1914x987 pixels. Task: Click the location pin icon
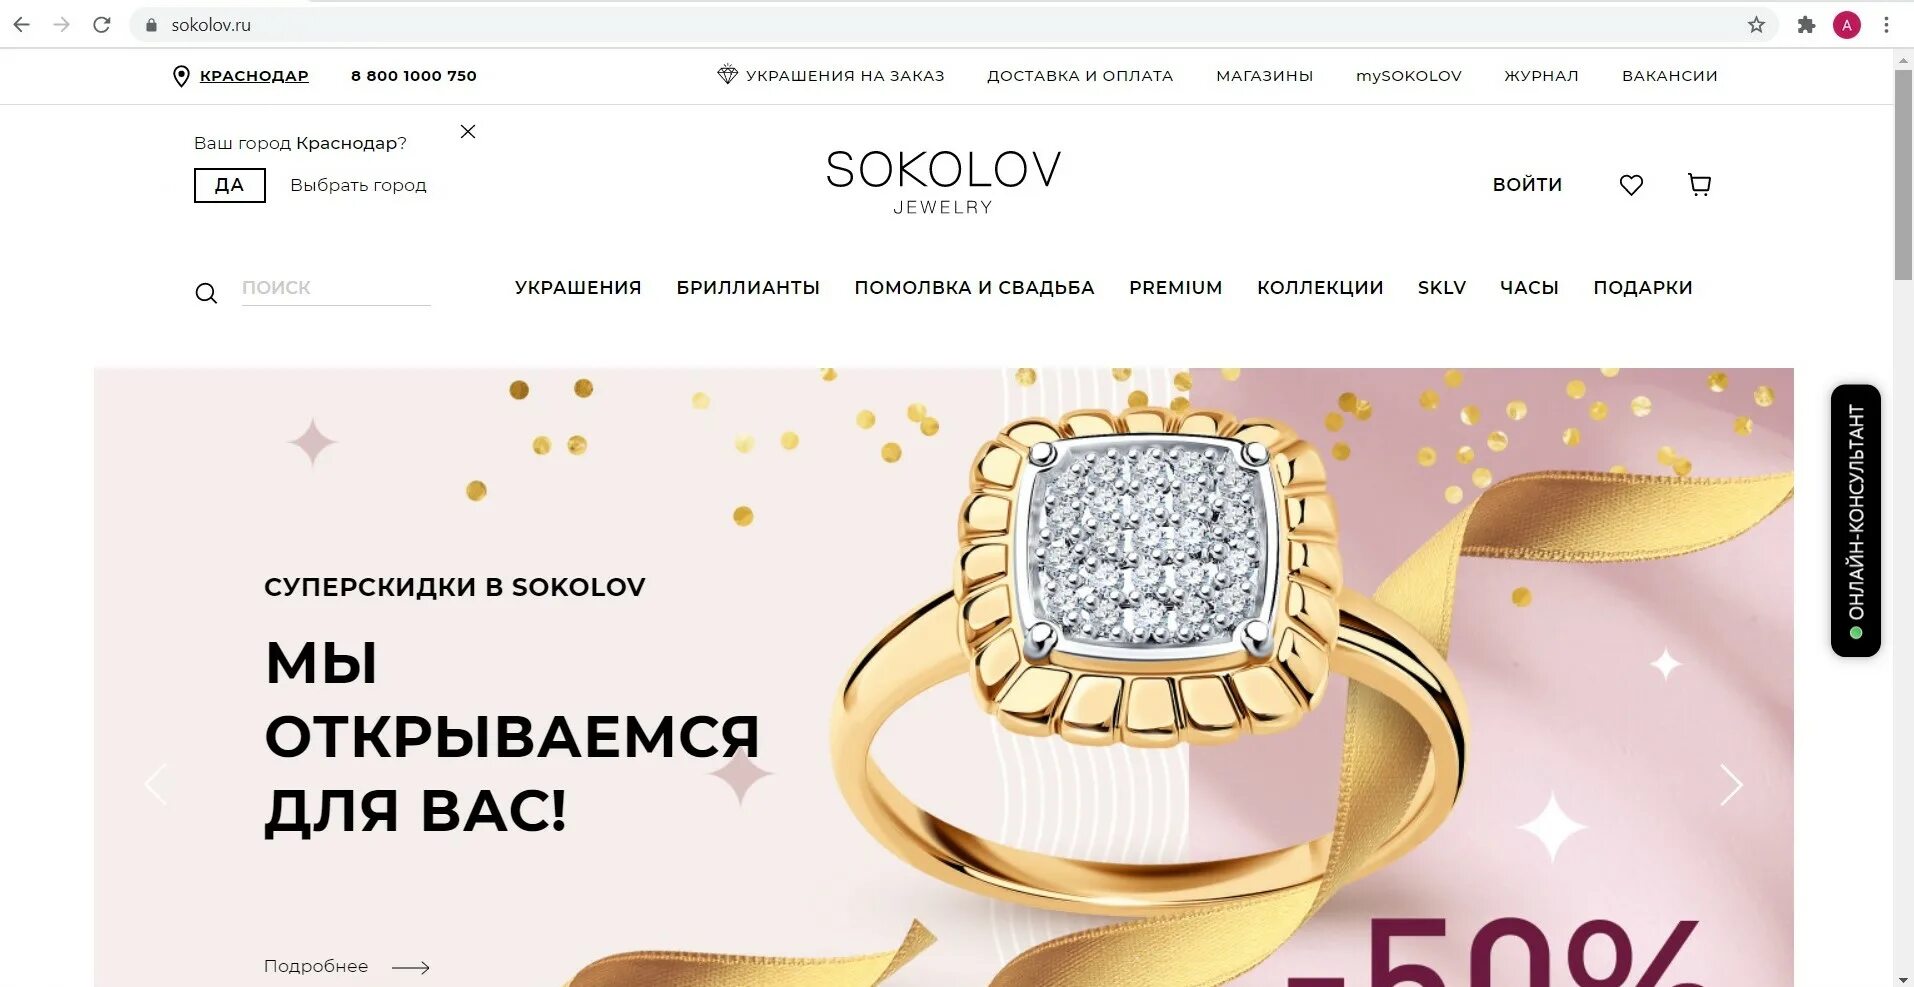click(181, 76)
